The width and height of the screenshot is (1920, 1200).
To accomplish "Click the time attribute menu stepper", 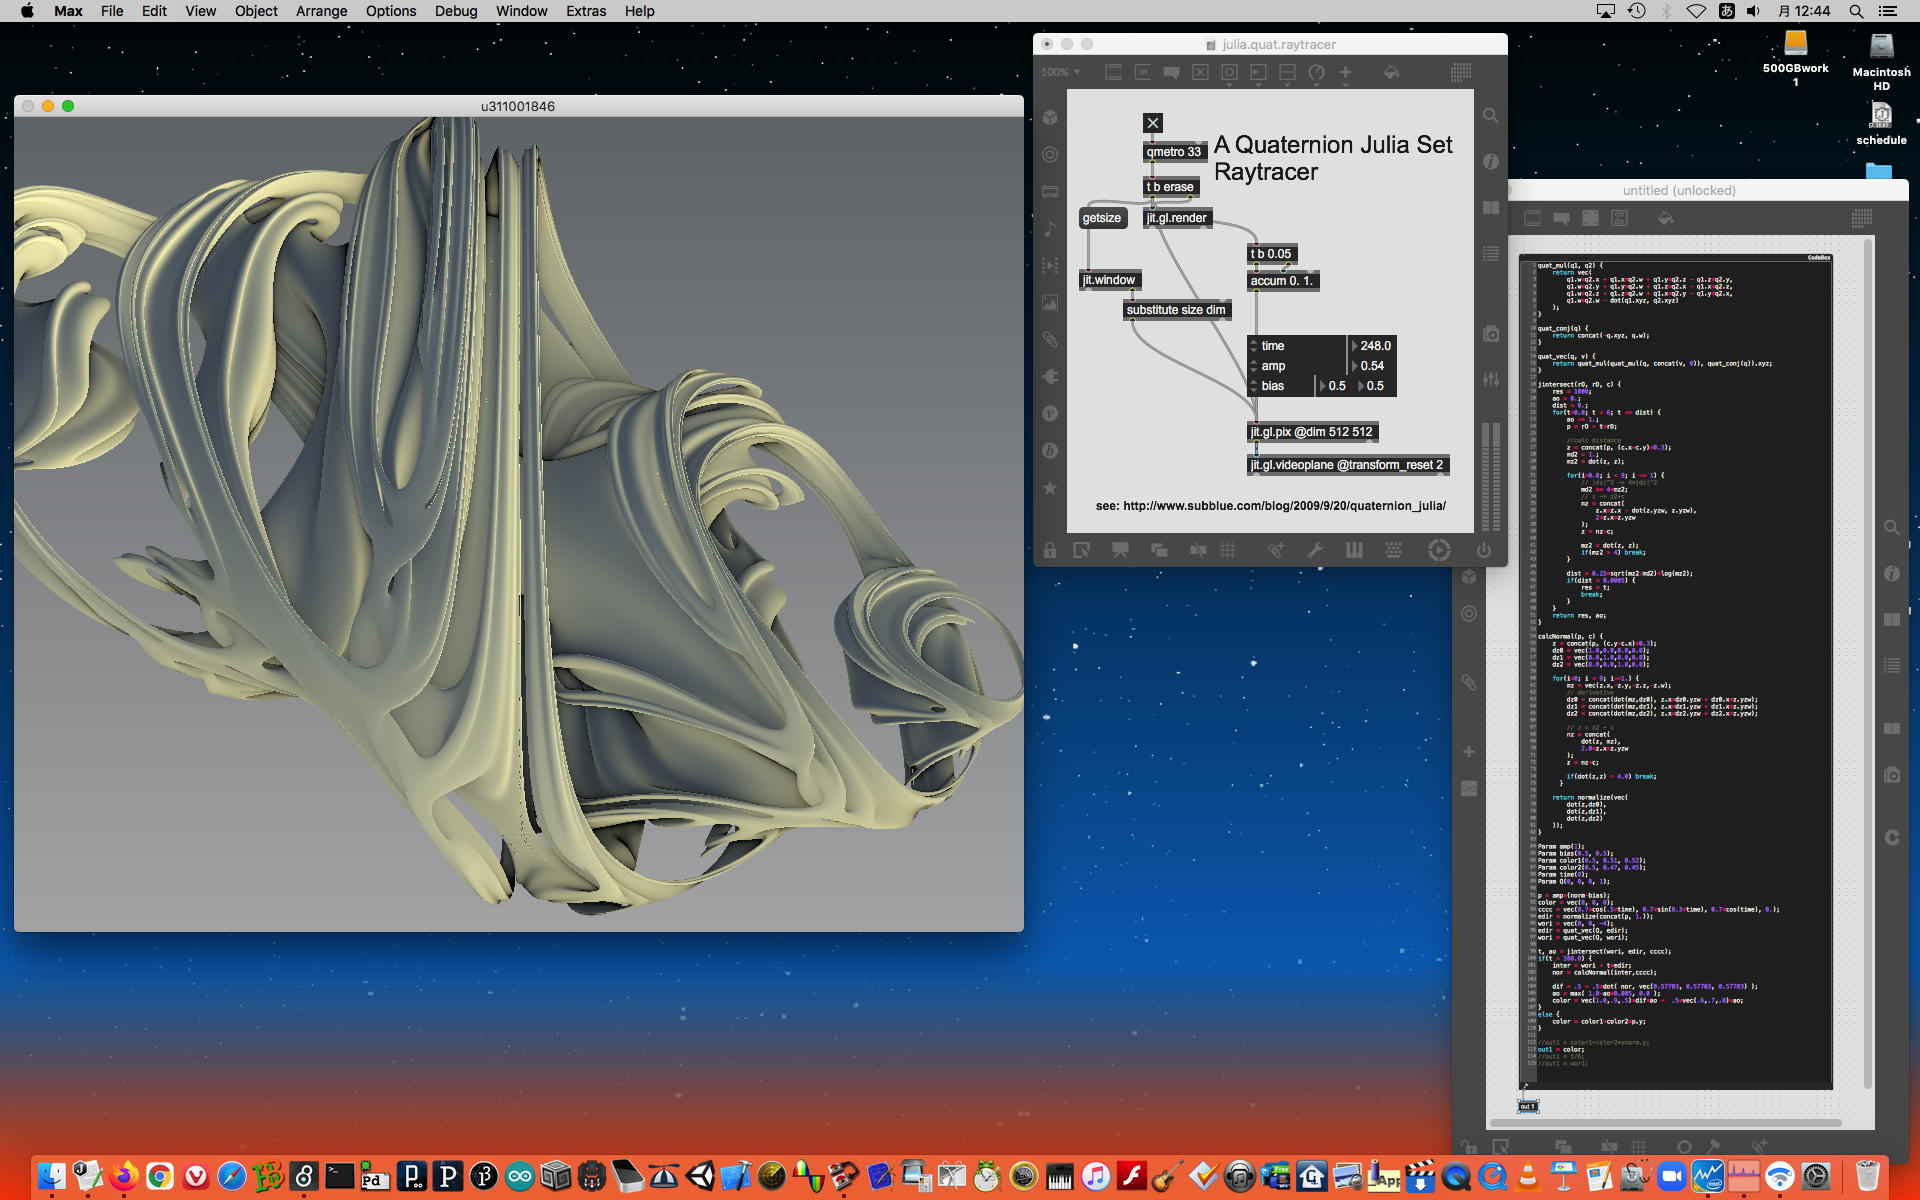I will (1253, 346).
